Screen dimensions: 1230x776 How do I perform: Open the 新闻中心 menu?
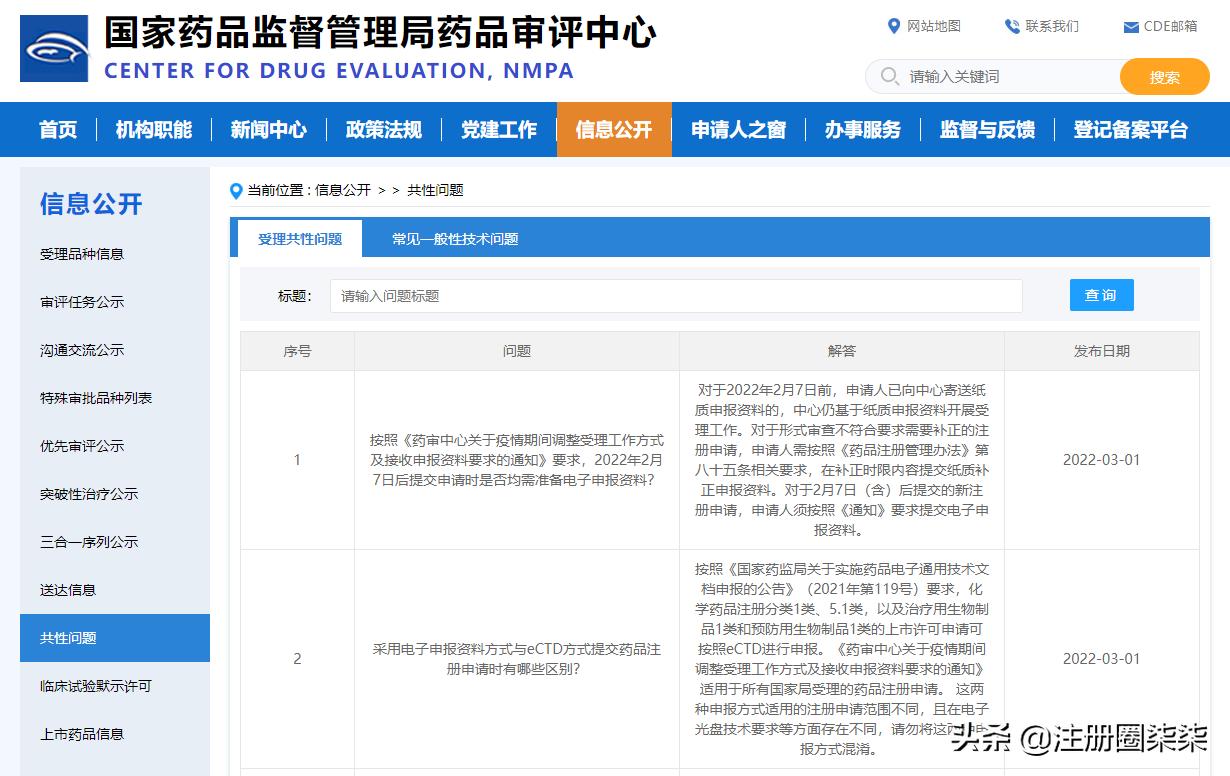point(267,129)
